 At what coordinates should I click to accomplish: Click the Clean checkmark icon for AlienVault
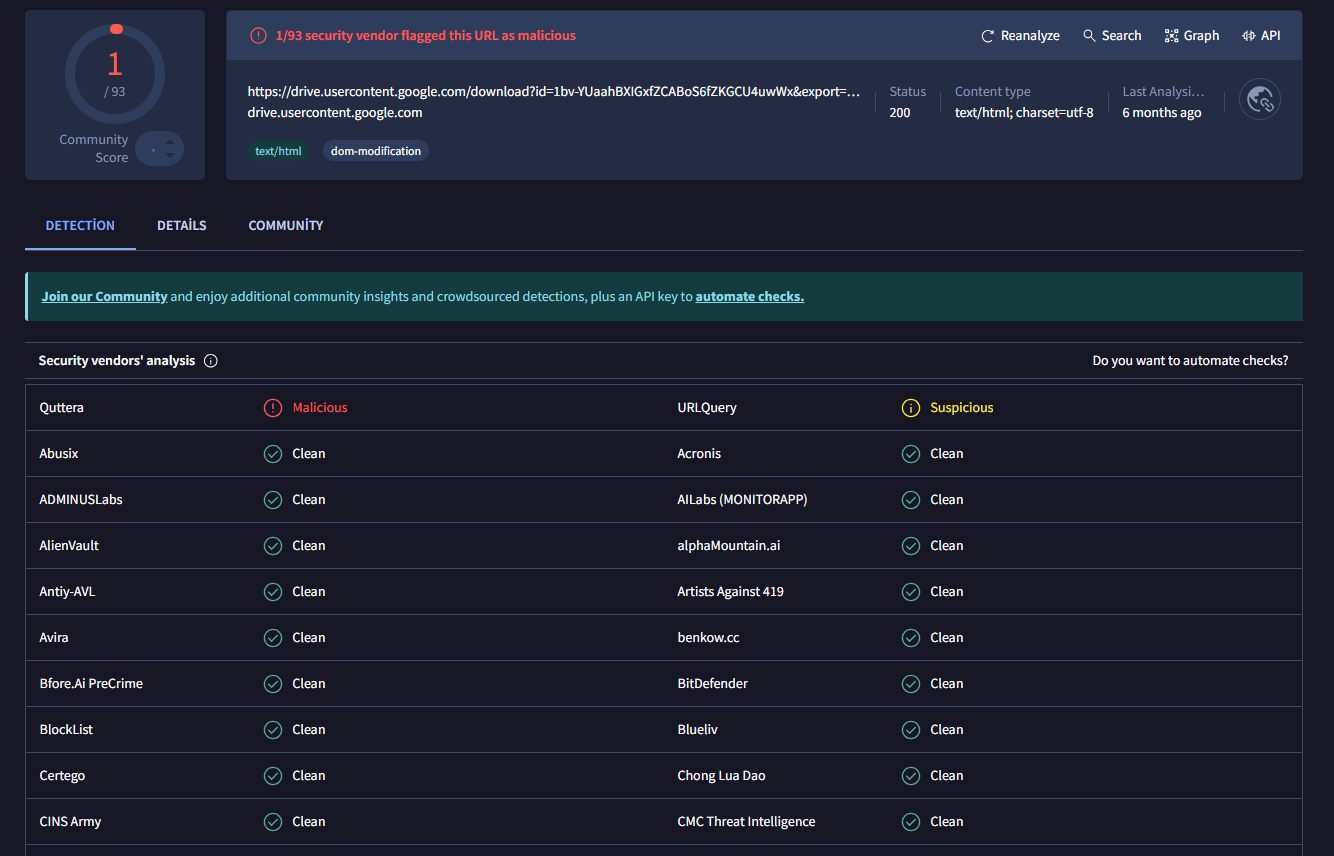pyautogui.click(x=273, y=546)
